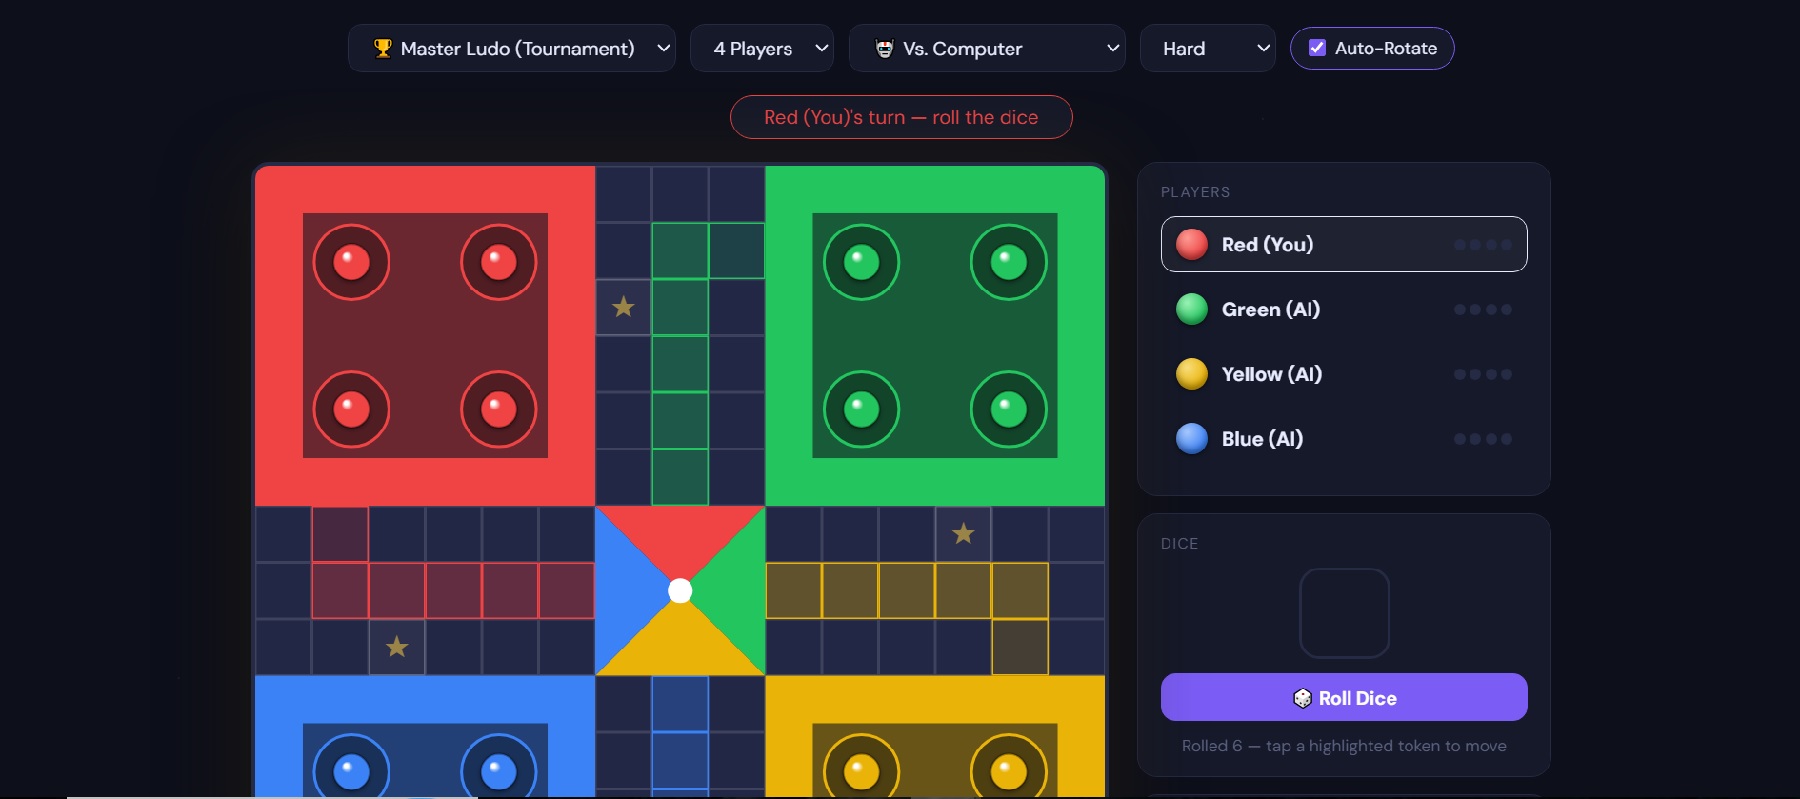This screenshot has height=799, width=1800.
Task: Click the blue ball icon beside Blue (AI)
Action: pos(1192,438)
